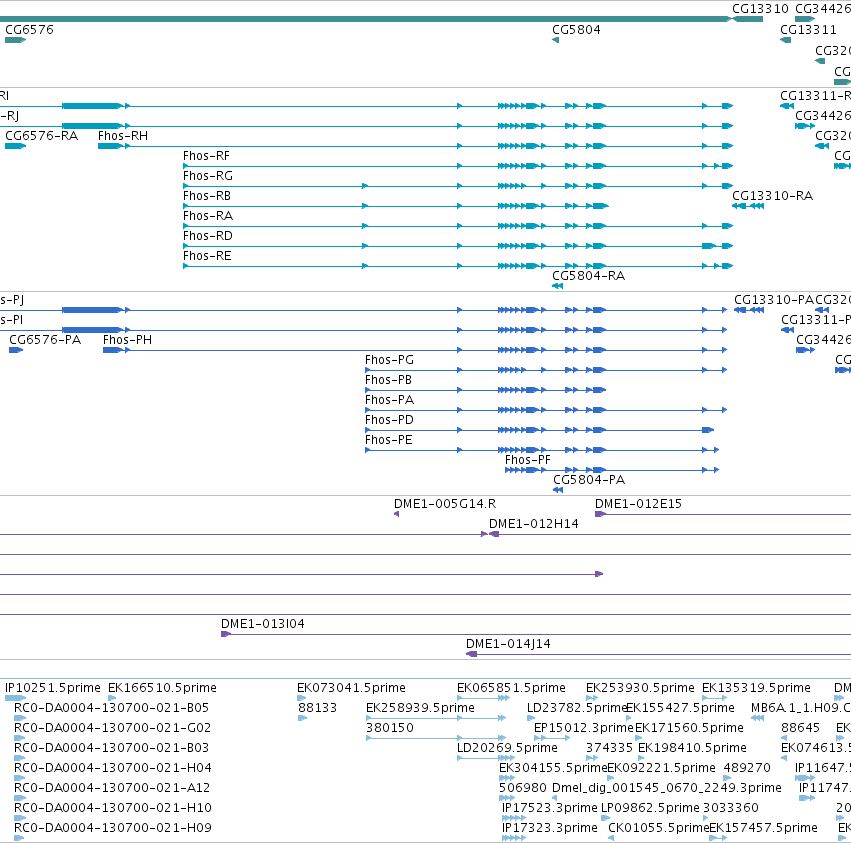
Task: Open the 380150 EST label
Action: tap(390, 728)
